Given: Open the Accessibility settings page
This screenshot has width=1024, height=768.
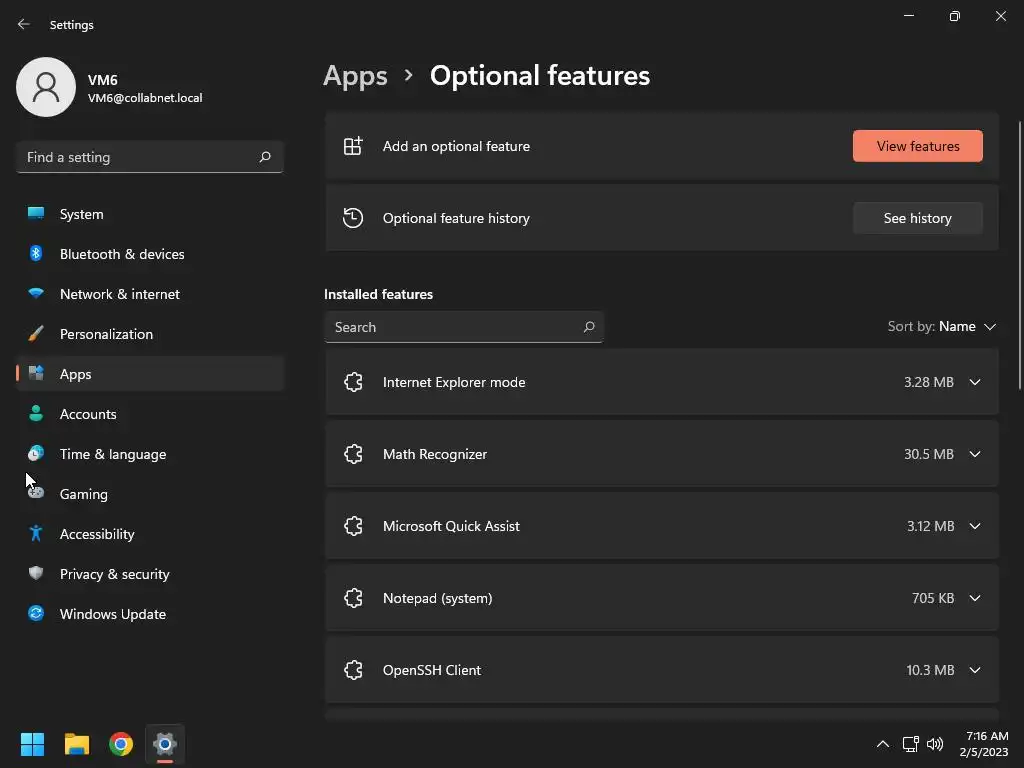Looking at the screenshot, I should point(97,534).
